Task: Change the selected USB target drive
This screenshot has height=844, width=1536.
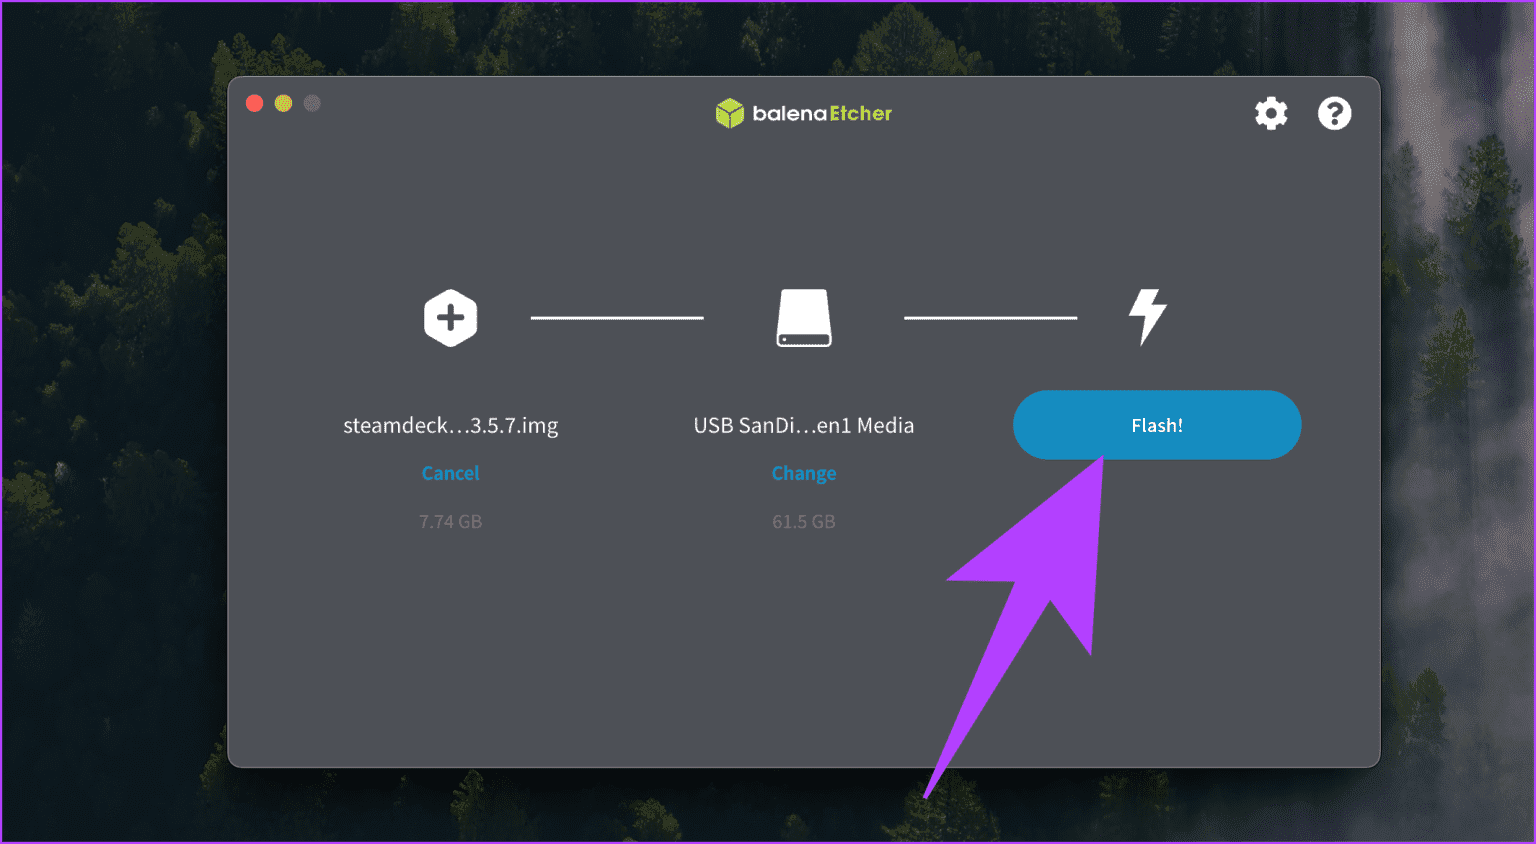Action: tap(804, 473)
